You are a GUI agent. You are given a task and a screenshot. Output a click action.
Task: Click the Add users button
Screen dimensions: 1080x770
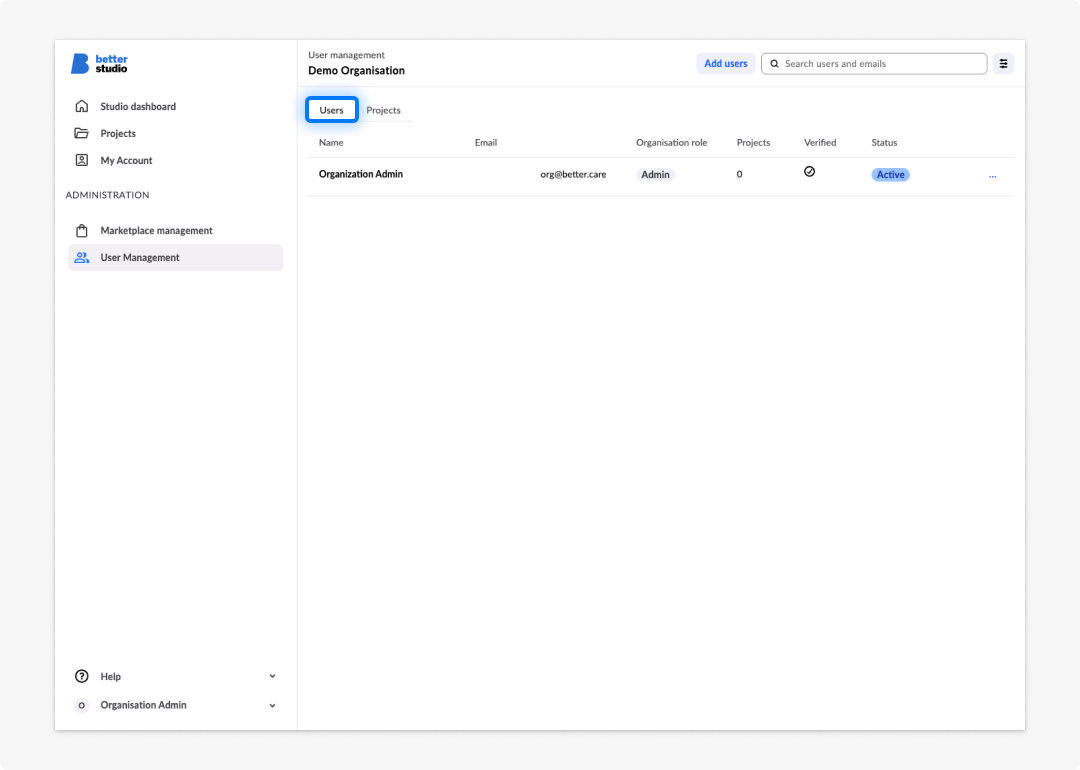tap(725, 63)
